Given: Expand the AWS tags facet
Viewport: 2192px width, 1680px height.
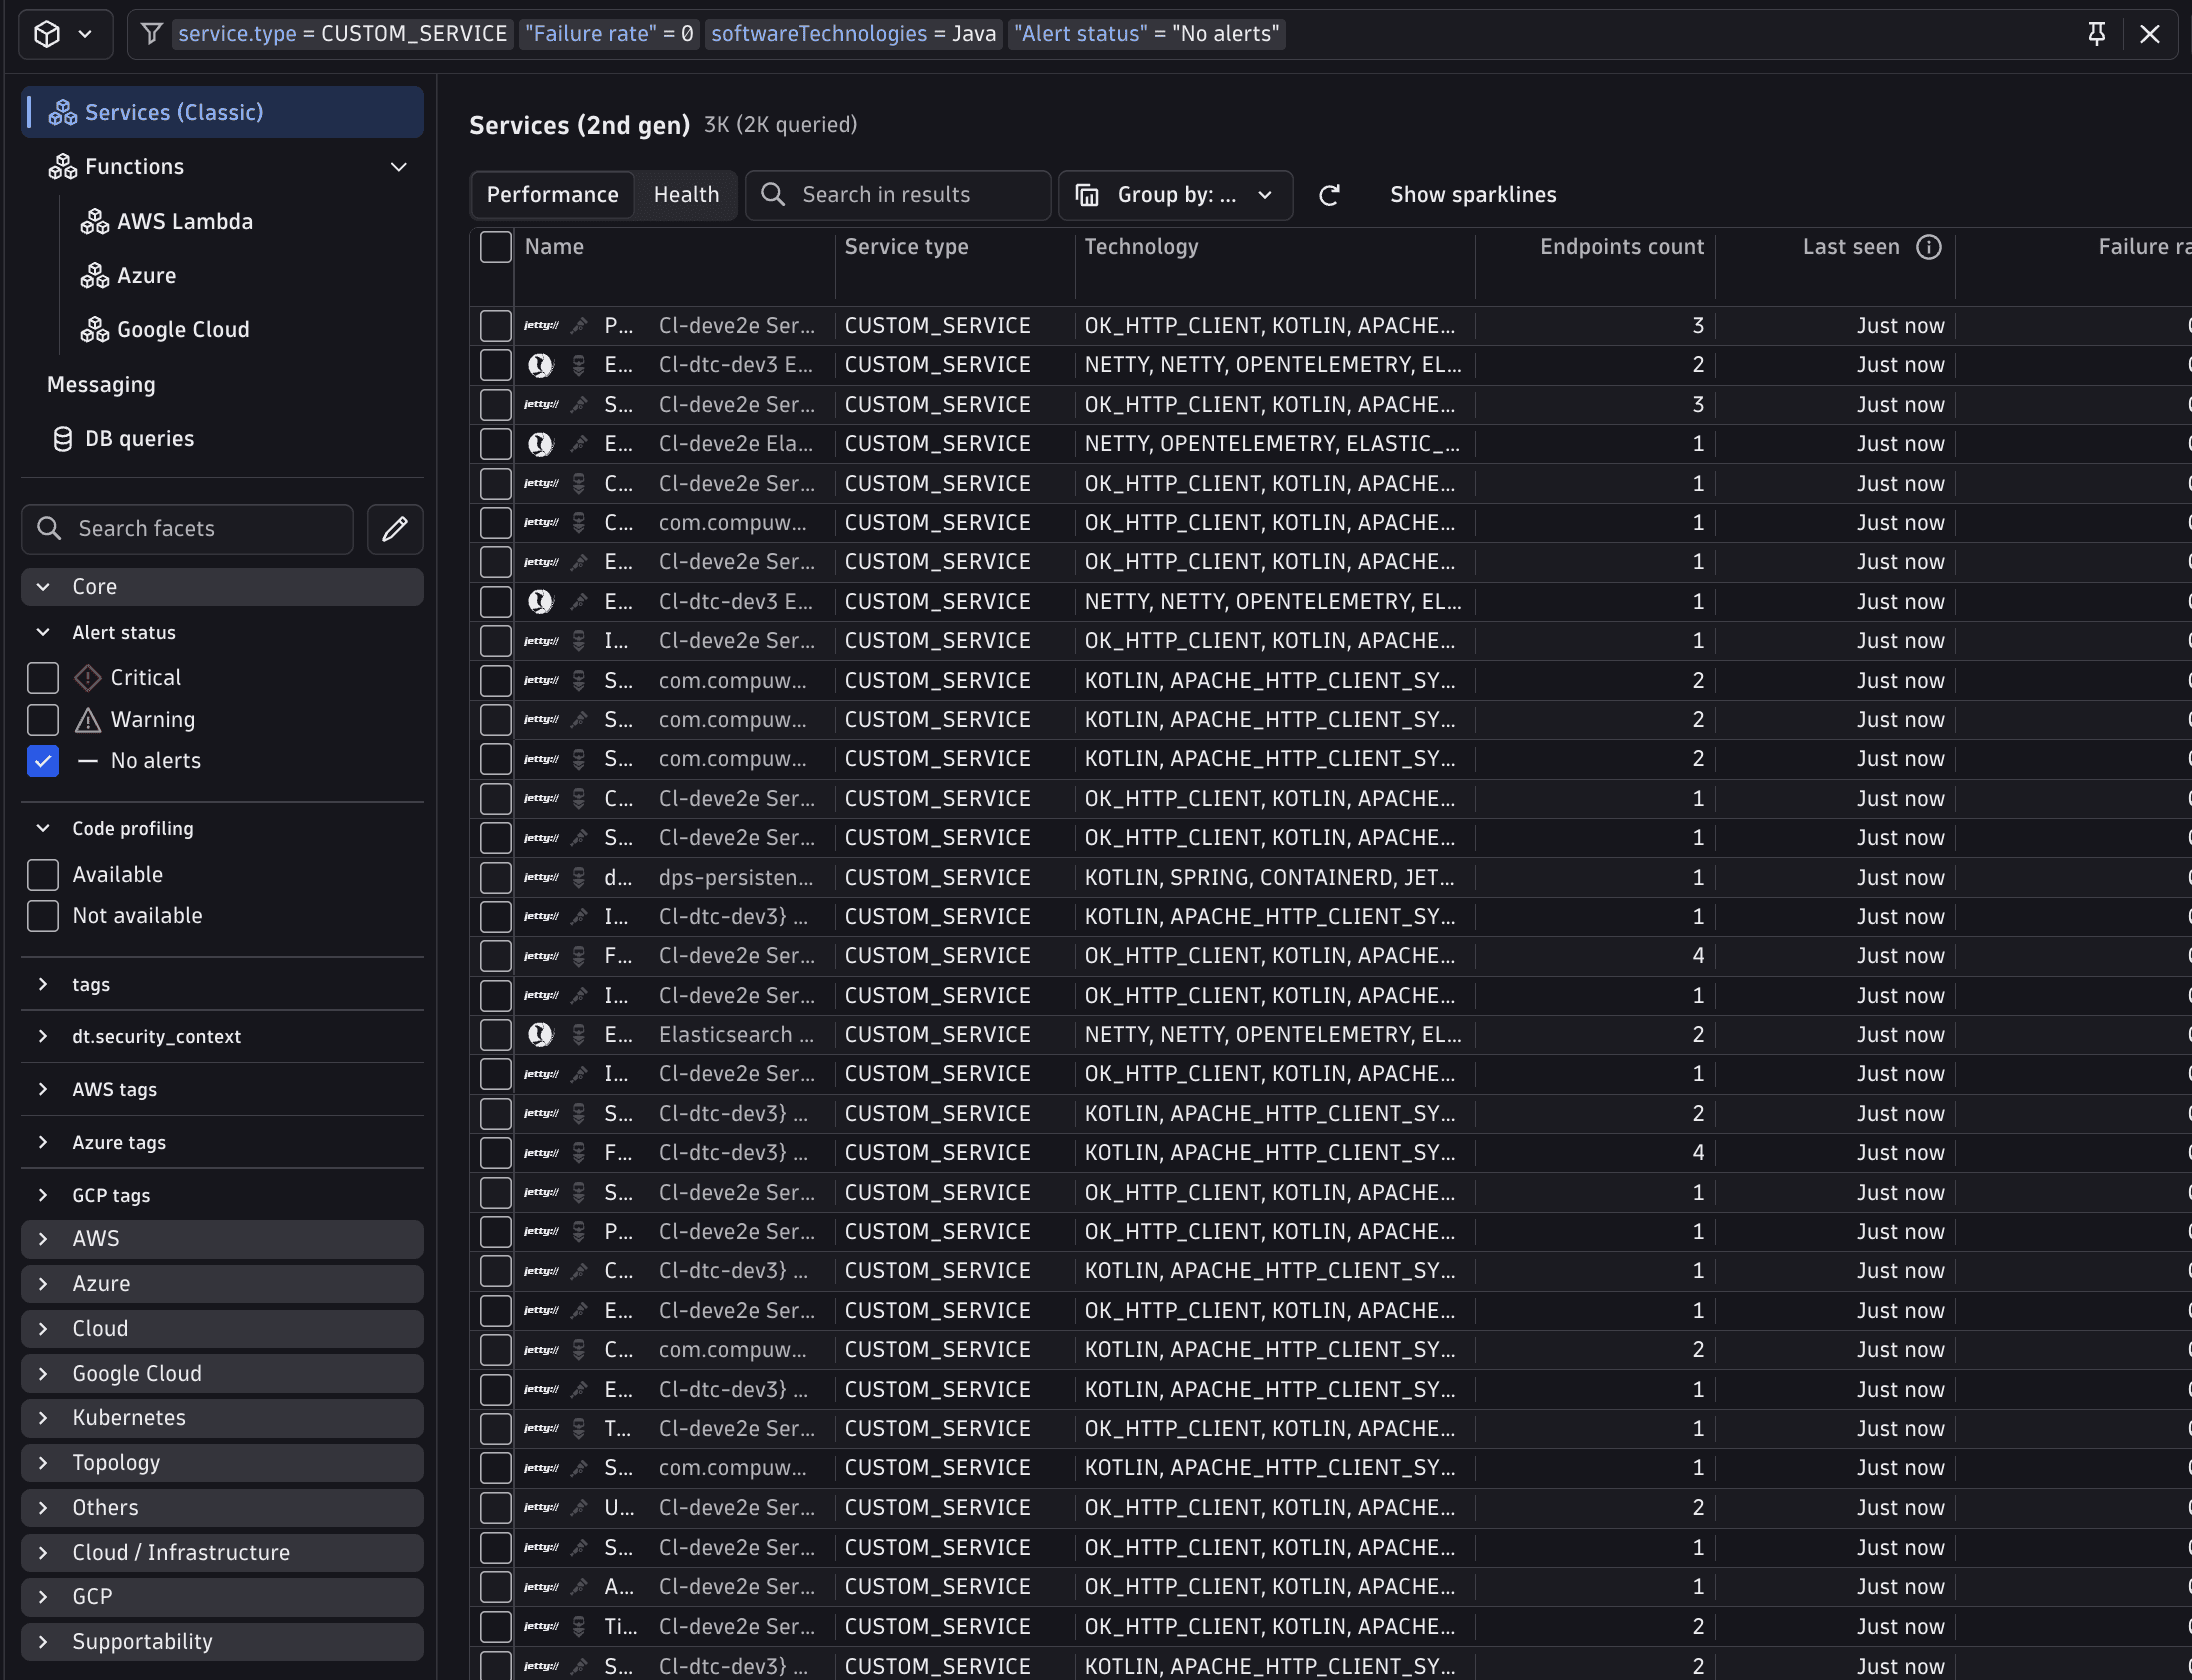Looking at the screenshot, I should coord(43,1090).
